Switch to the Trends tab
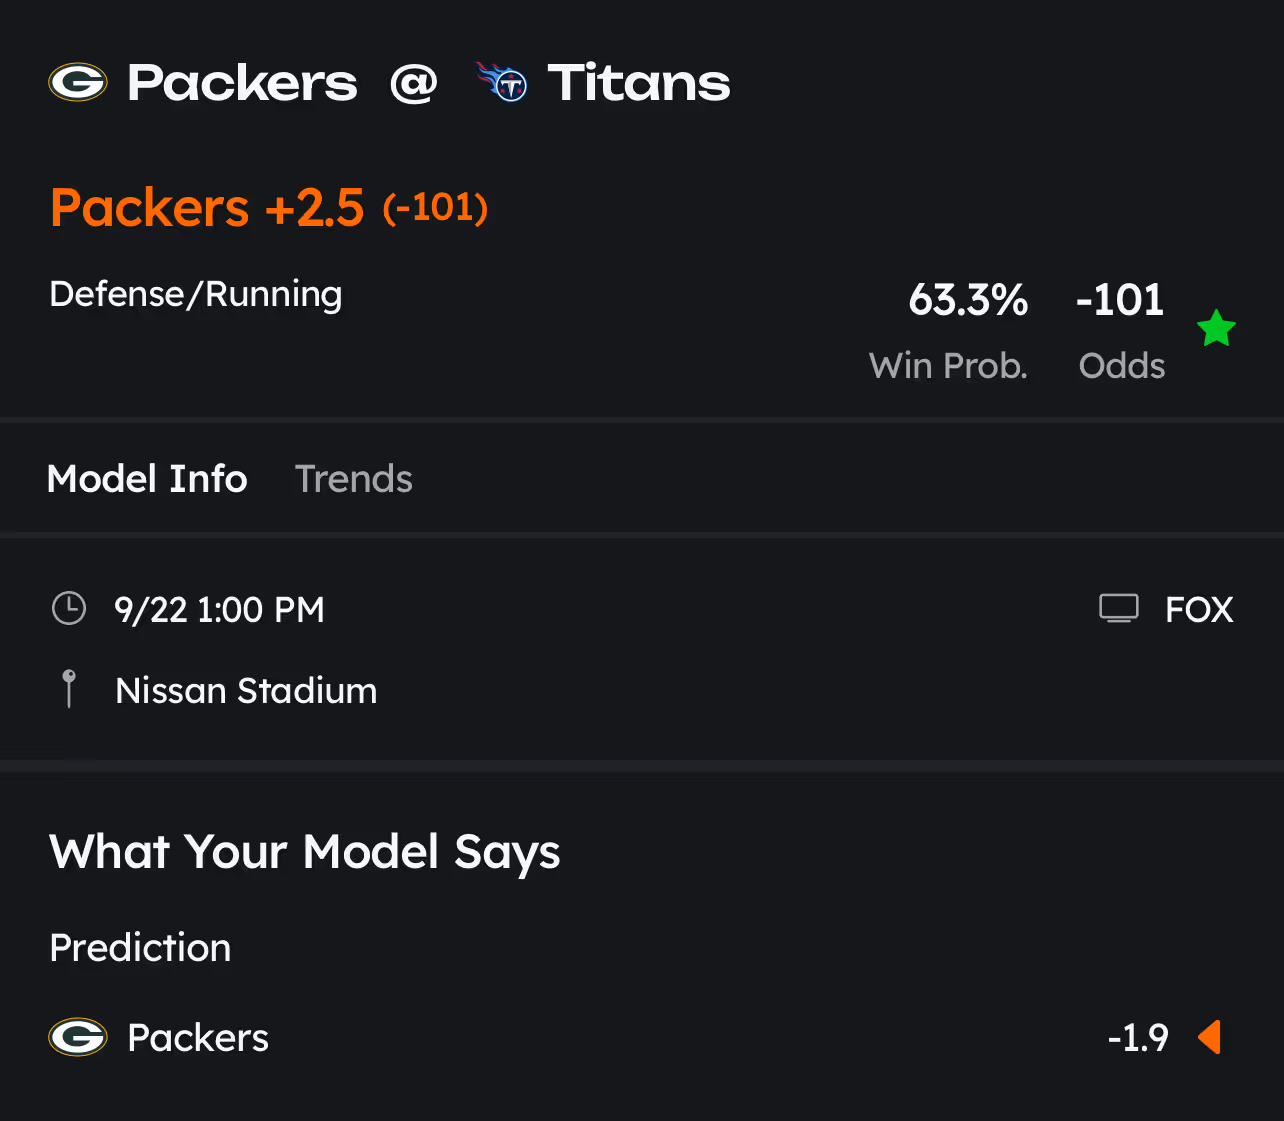Viewport: 1284px width, 1121px height. [x=353, y=479]
